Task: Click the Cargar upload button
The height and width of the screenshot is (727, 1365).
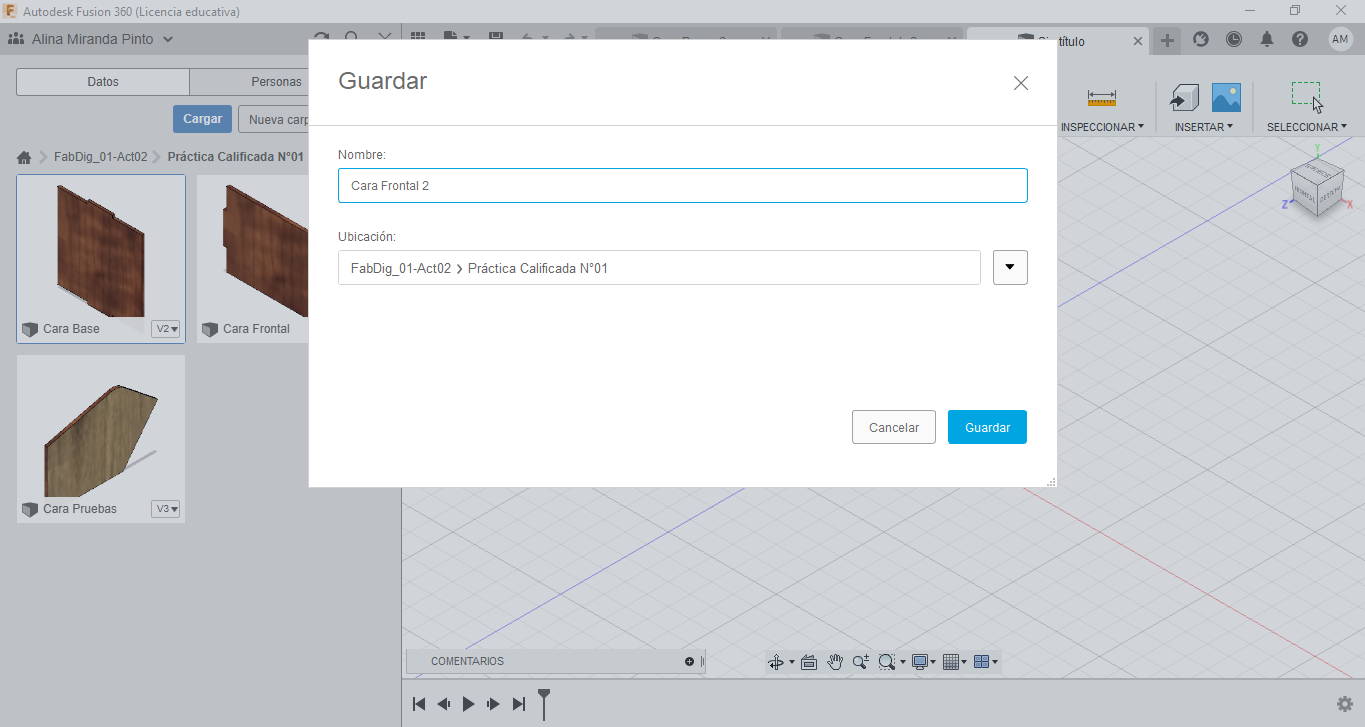Action: pyautogui.click(x=202, y=119)
